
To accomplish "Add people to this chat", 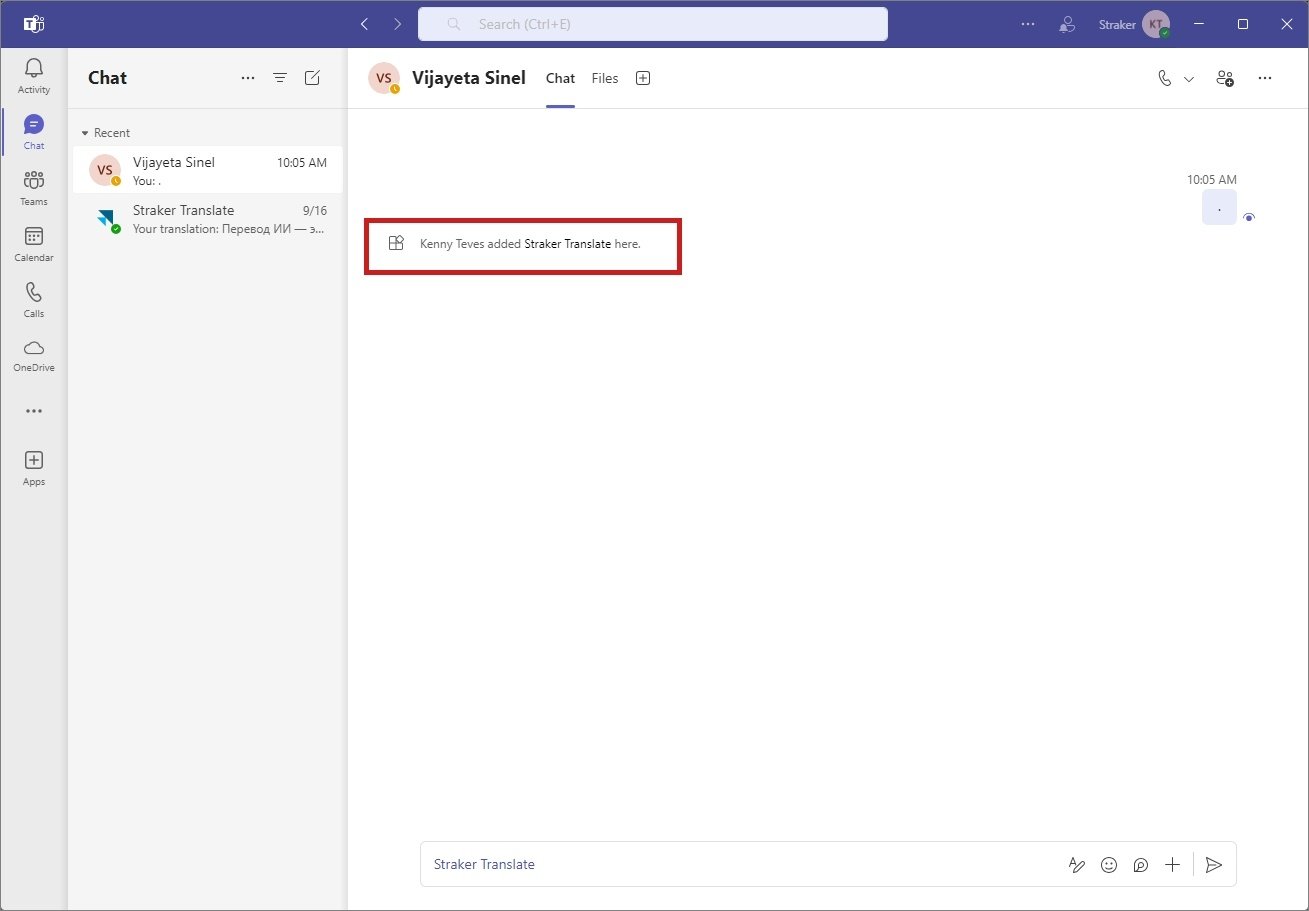I will 1225,78.
